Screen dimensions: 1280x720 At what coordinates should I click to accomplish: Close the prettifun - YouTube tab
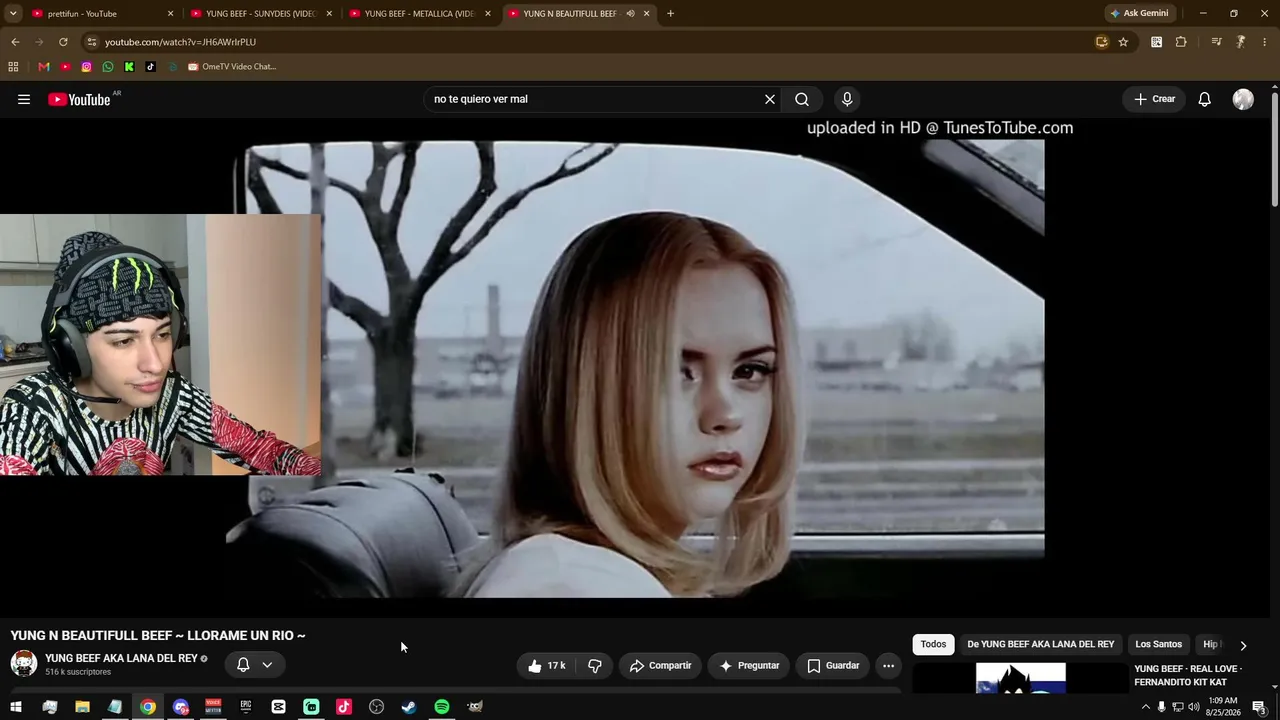click(x=170, y=14)
